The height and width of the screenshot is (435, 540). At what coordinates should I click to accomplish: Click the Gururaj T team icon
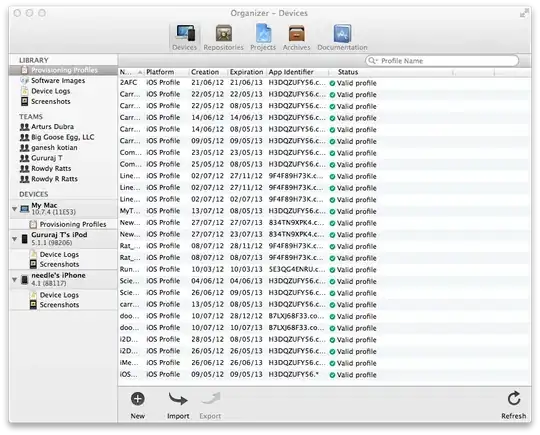[x=24, y=158]
